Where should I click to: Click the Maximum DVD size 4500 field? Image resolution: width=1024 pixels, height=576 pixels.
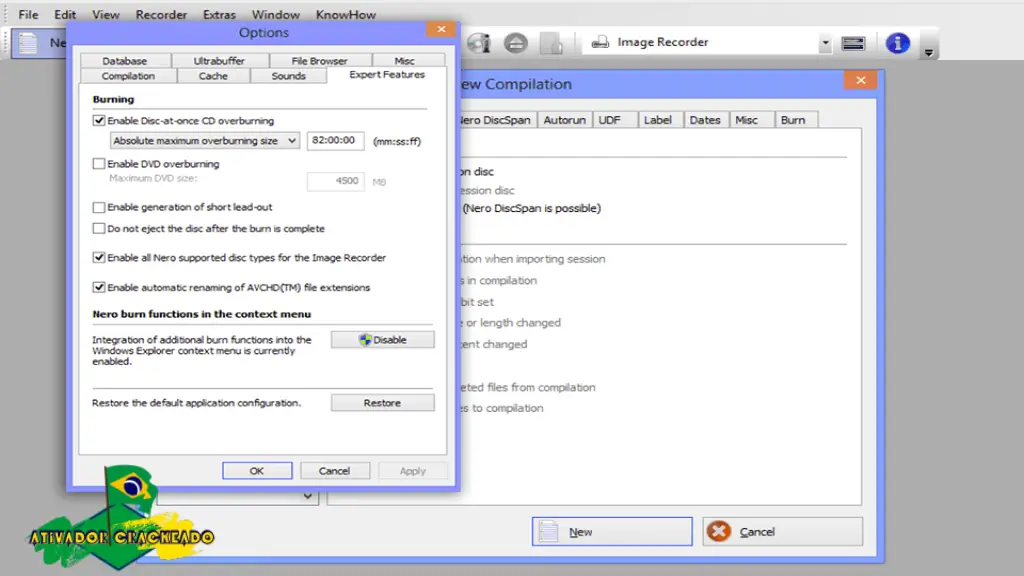(335, 181)
